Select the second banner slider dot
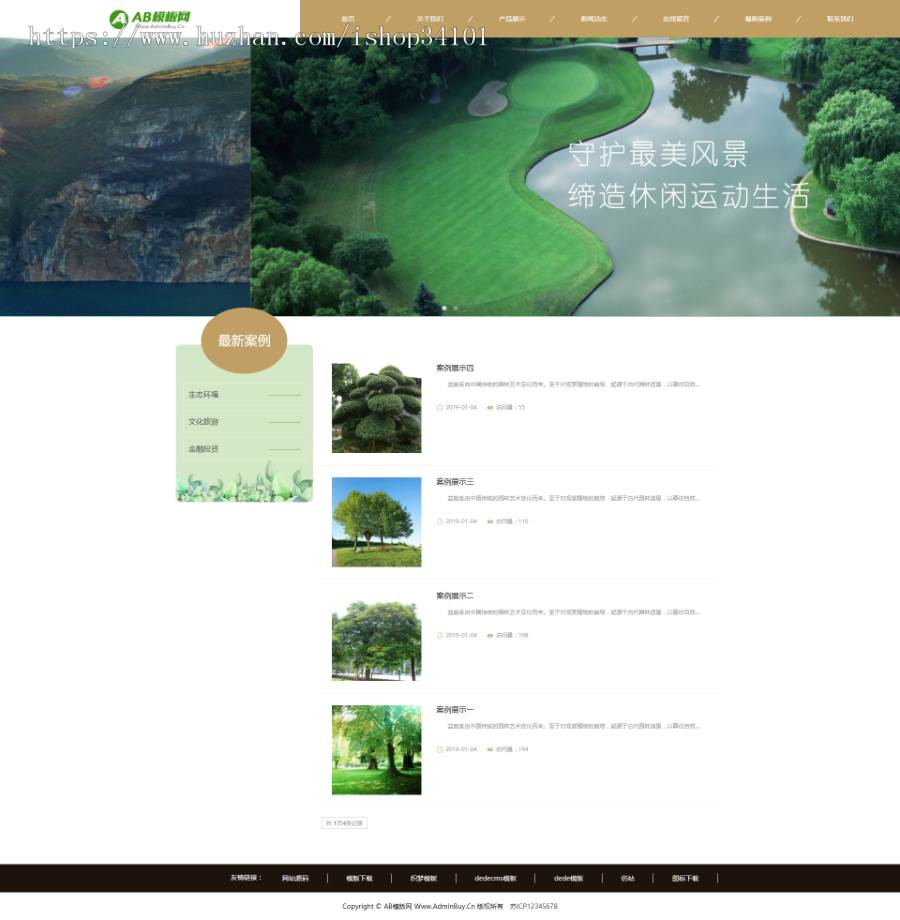900x920 pixels. tap(455, 308)
